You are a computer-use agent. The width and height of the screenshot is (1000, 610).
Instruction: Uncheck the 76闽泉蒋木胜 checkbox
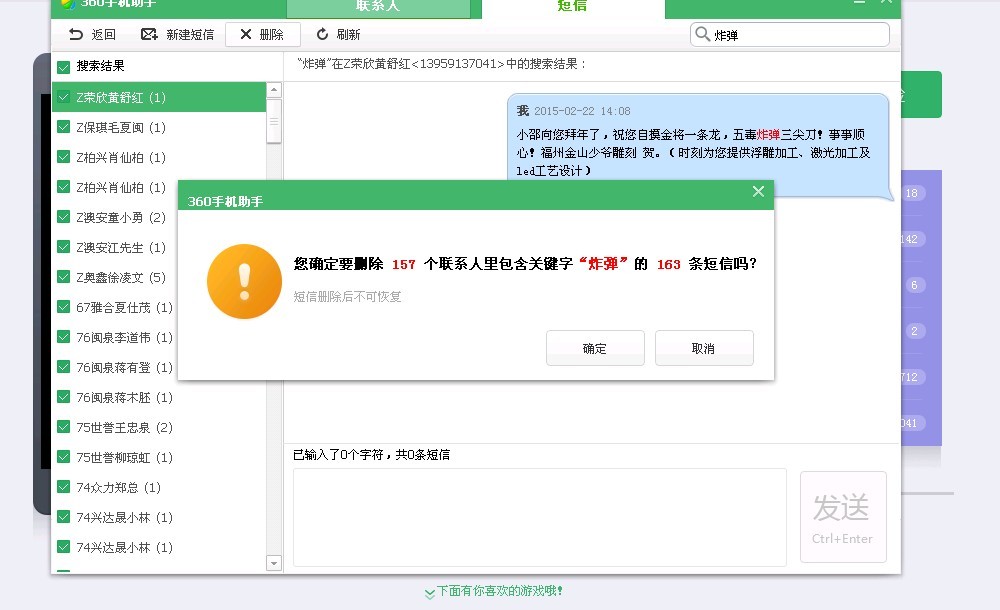click(x=63, y=397)
